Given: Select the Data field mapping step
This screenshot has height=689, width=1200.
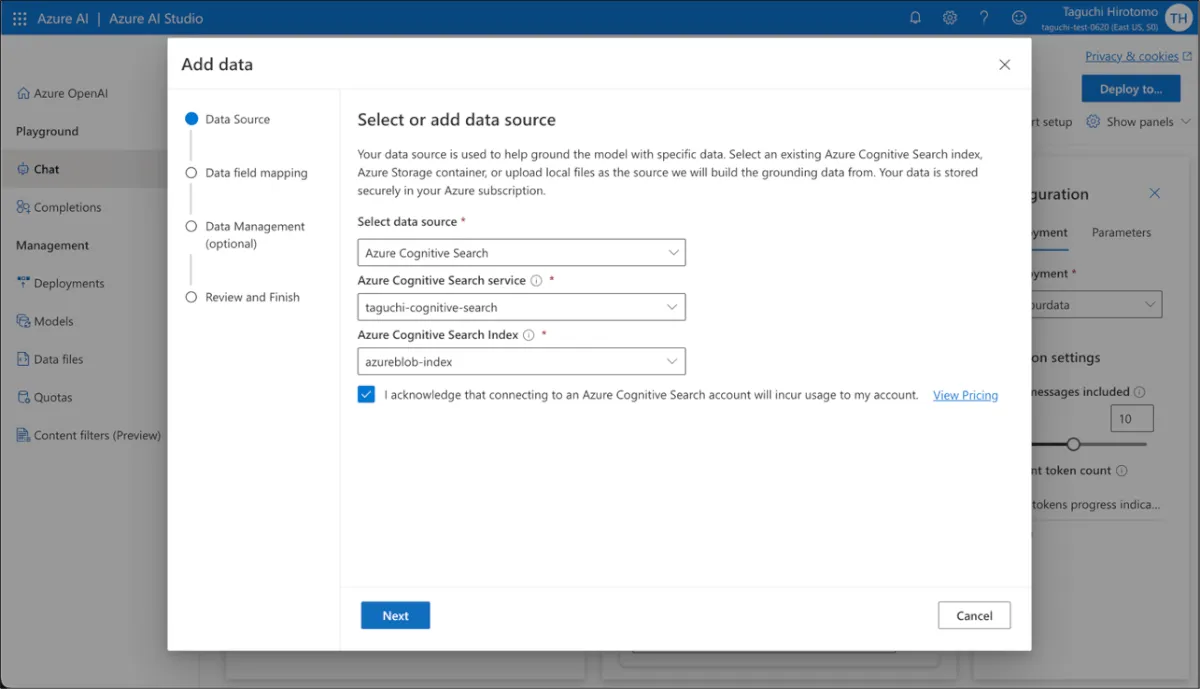Looking at the screenshot, I should (x=256, y=173).
